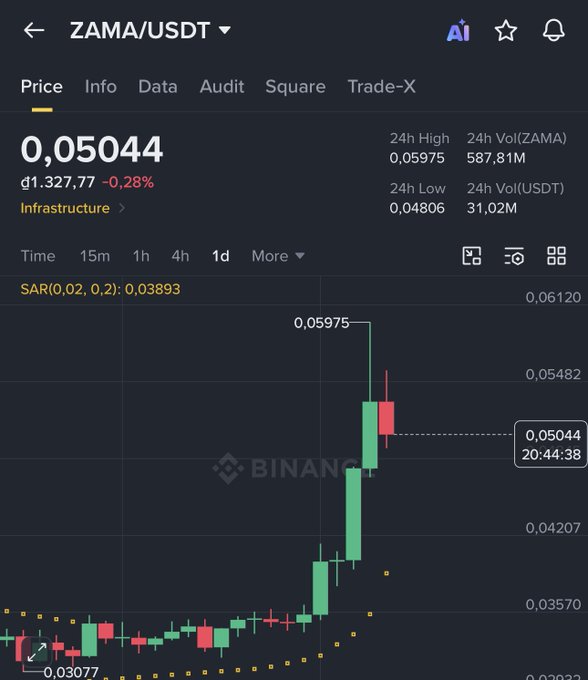Tap the 24h Low value 0,04806

tap(417, 208)
